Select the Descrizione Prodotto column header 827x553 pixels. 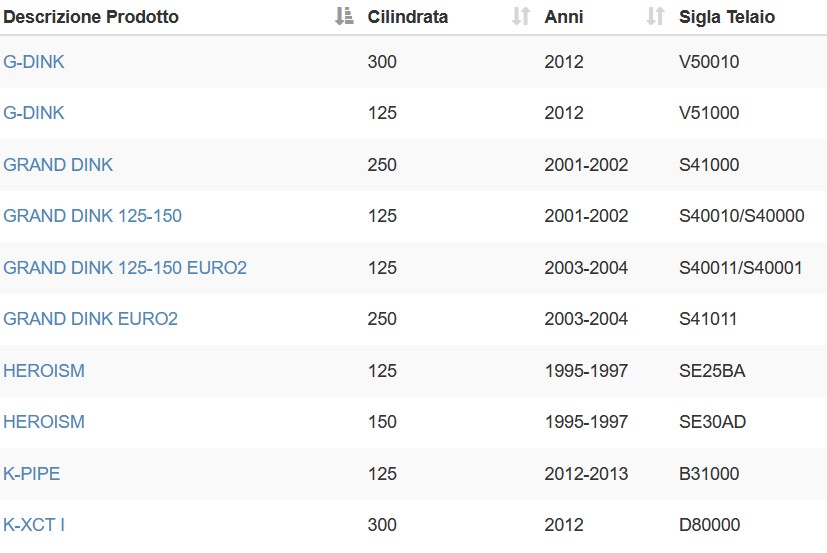pos(91,17)
